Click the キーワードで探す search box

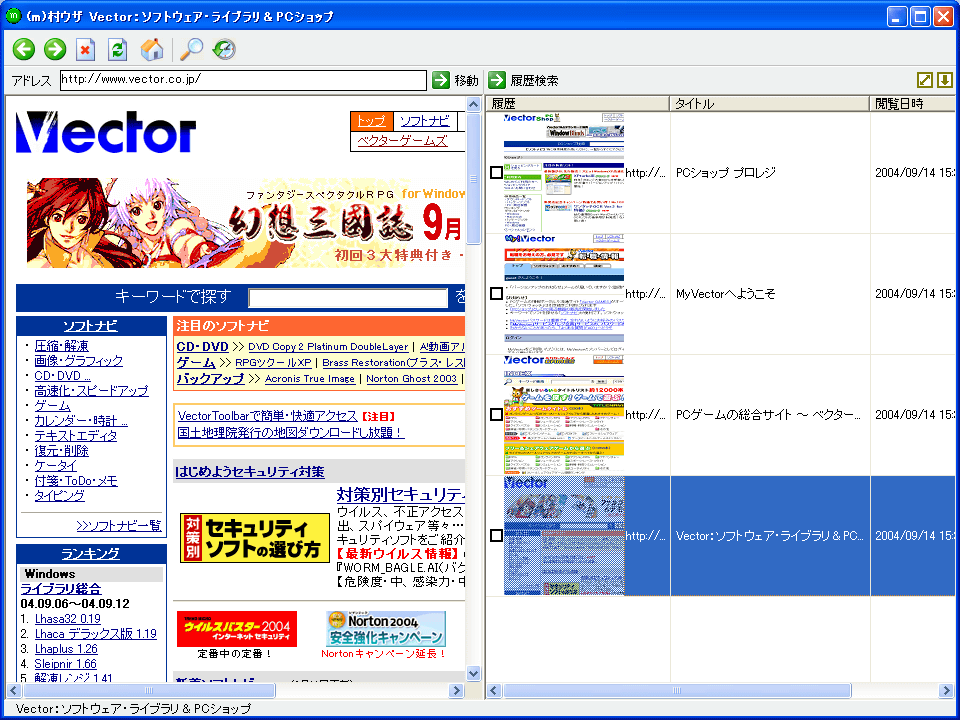[348, 298]
